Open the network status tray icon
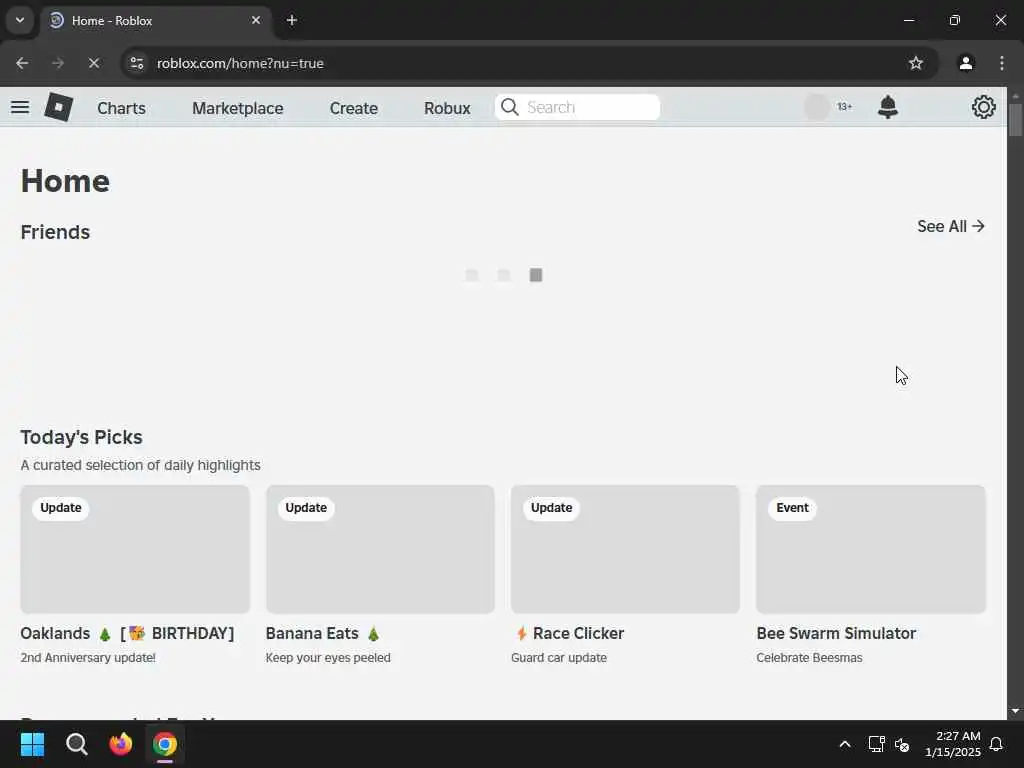The width and height of the screenshot is (1024, 768). click(876, 744)
